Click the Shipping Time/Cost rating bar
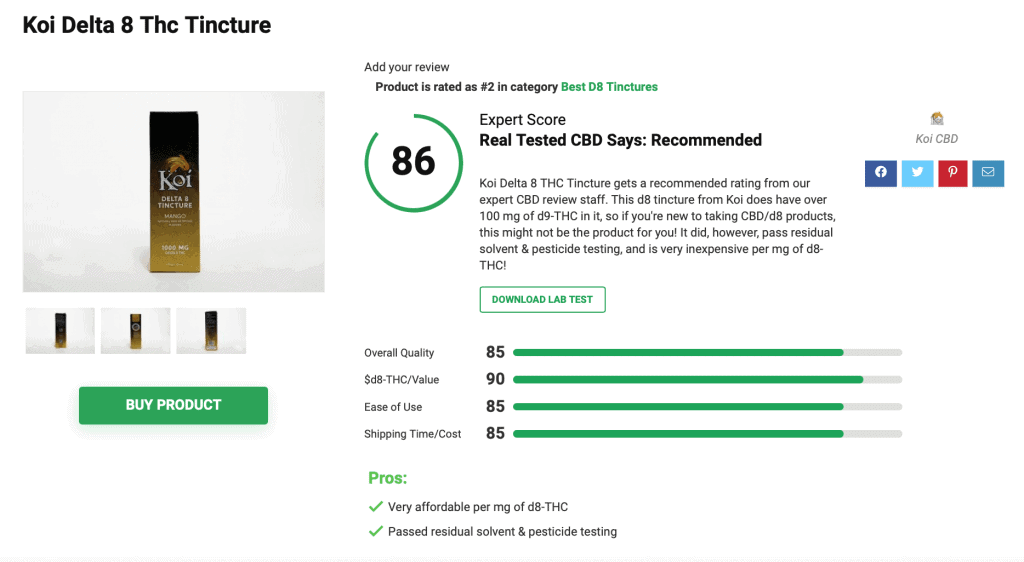This screenshot has width=1024, height=562. [x=707, y=433]
